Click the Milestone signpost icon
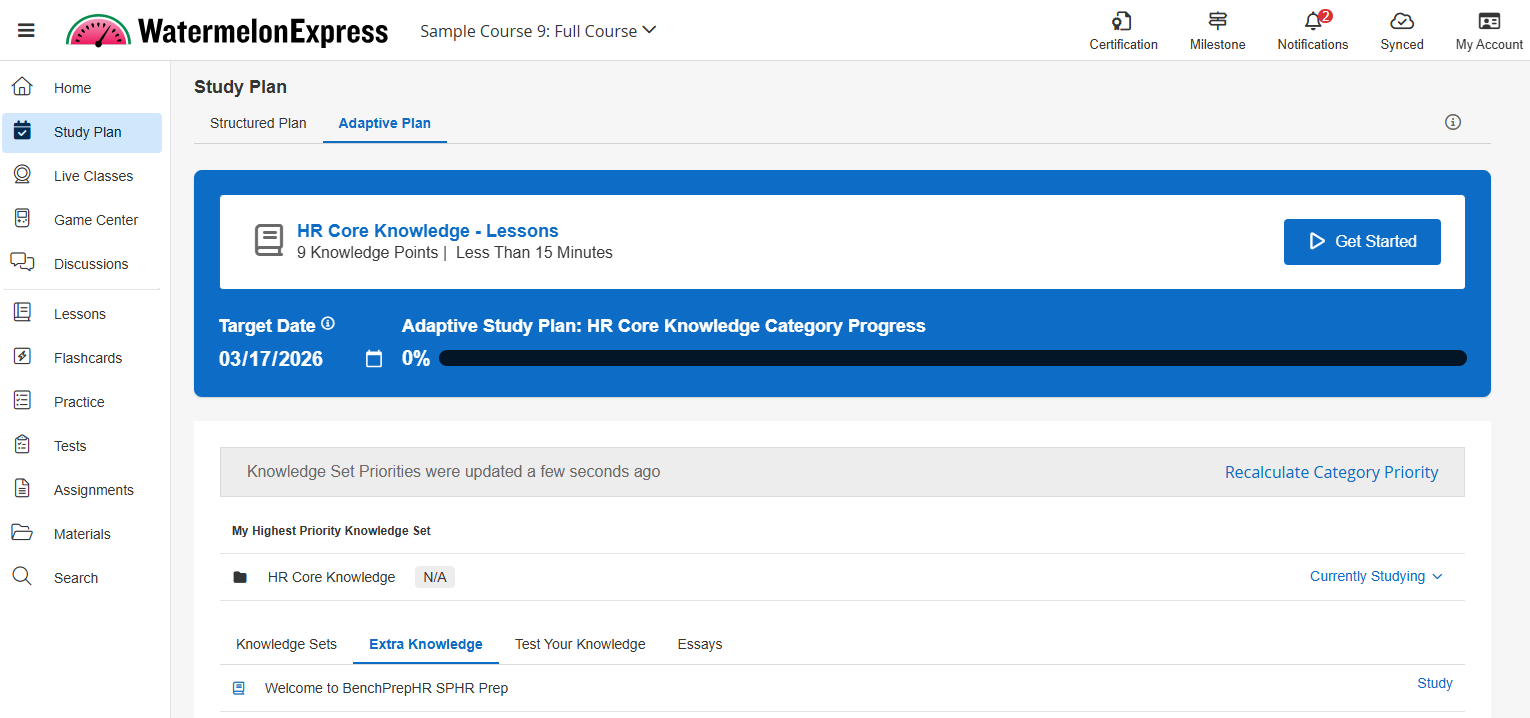 pos(1217,22)
